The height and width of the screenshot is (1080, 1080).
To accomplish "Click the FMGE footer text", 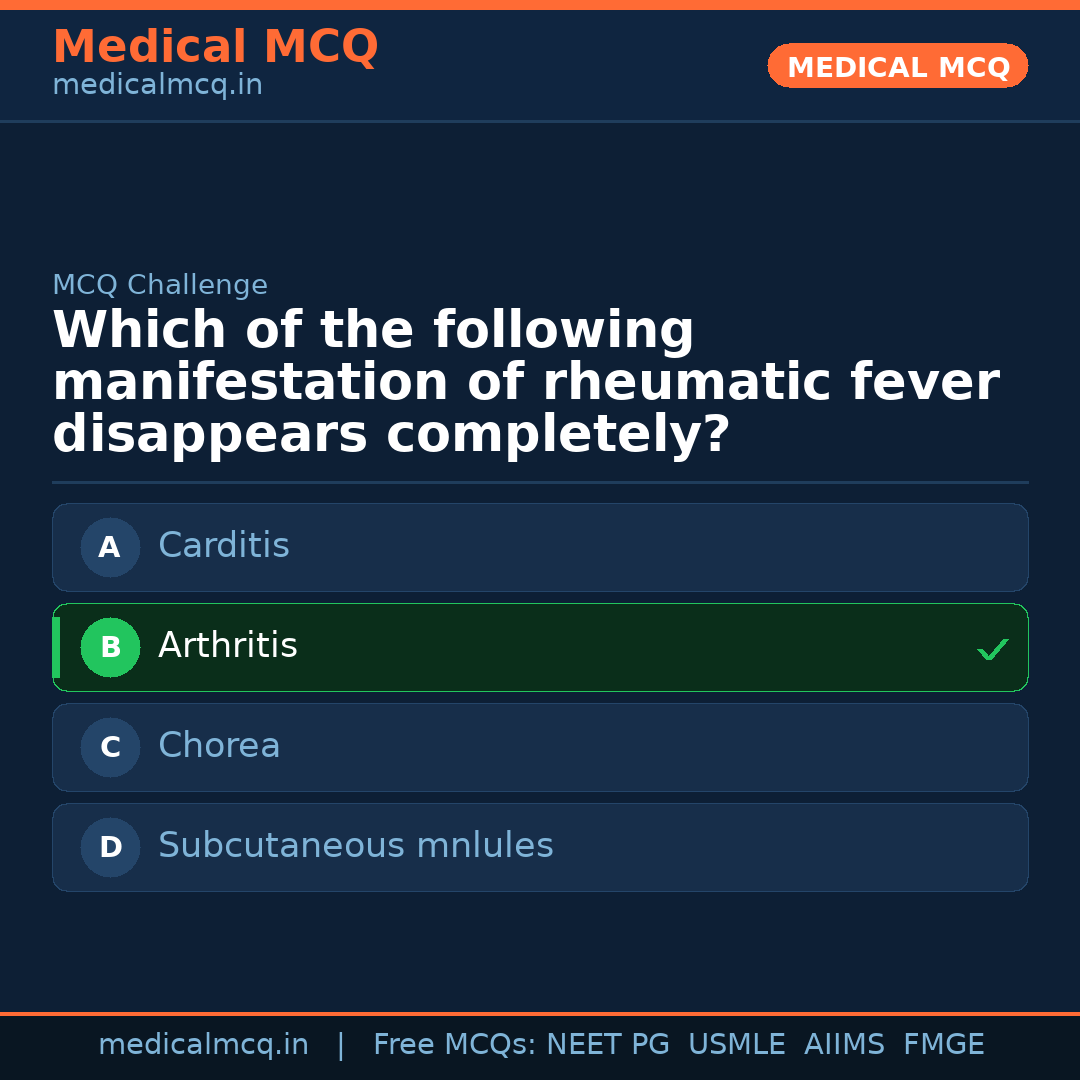I will click(x=944, y=1045).
